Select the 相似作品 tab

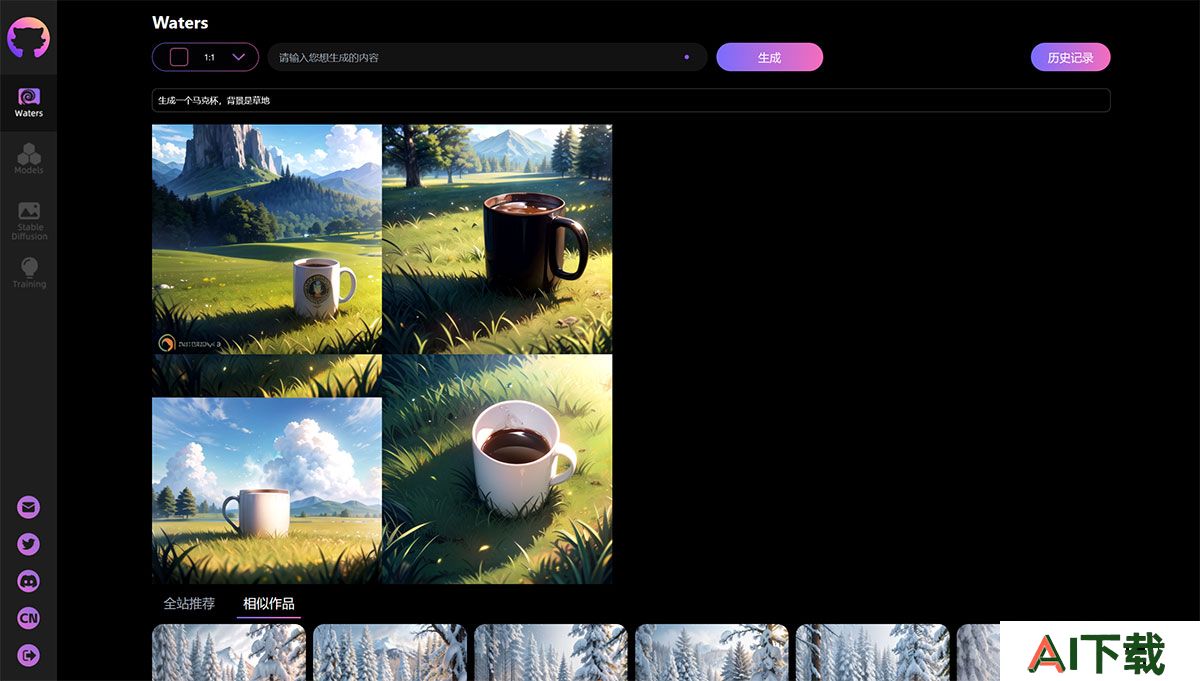click(269, 604)
